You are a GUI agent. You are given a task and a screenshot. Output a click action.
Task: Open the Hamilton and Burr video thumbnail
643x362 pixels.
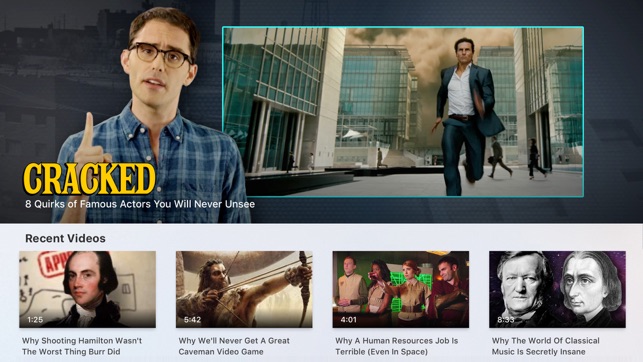87,289
